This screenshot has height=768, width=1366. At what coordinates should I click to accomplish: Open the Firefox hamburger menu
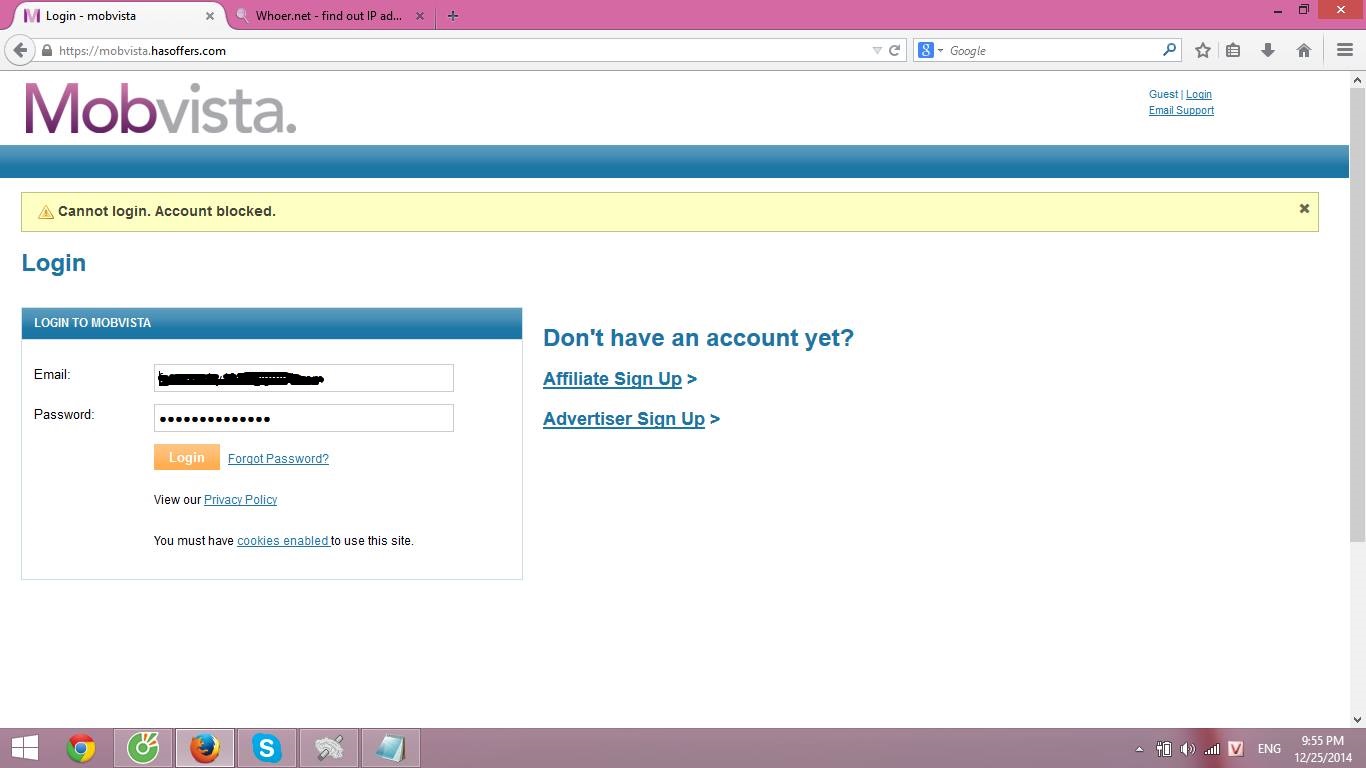click(1345, 50)
